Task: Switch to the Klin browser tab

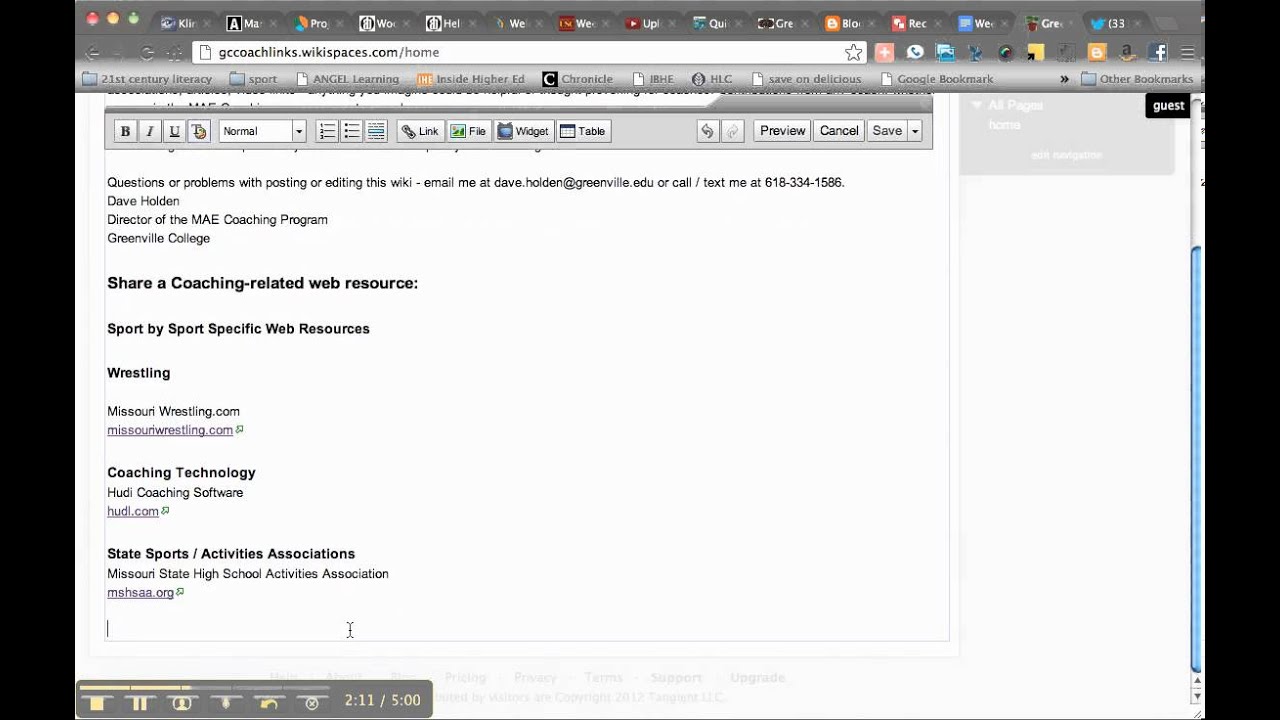Action: click(x=186, y=23)
